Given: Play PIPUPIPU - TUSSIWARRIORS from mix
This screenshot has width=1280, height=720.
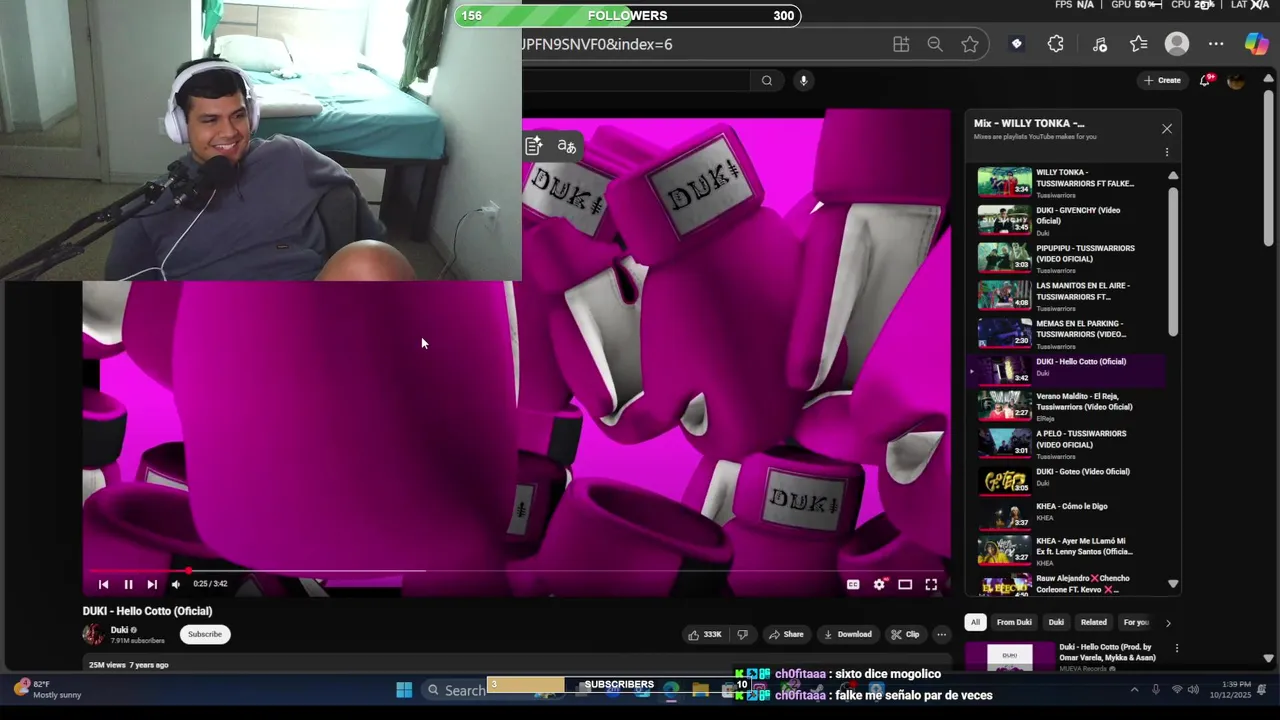Looking at the screenshot, I should click(1065, 258).
